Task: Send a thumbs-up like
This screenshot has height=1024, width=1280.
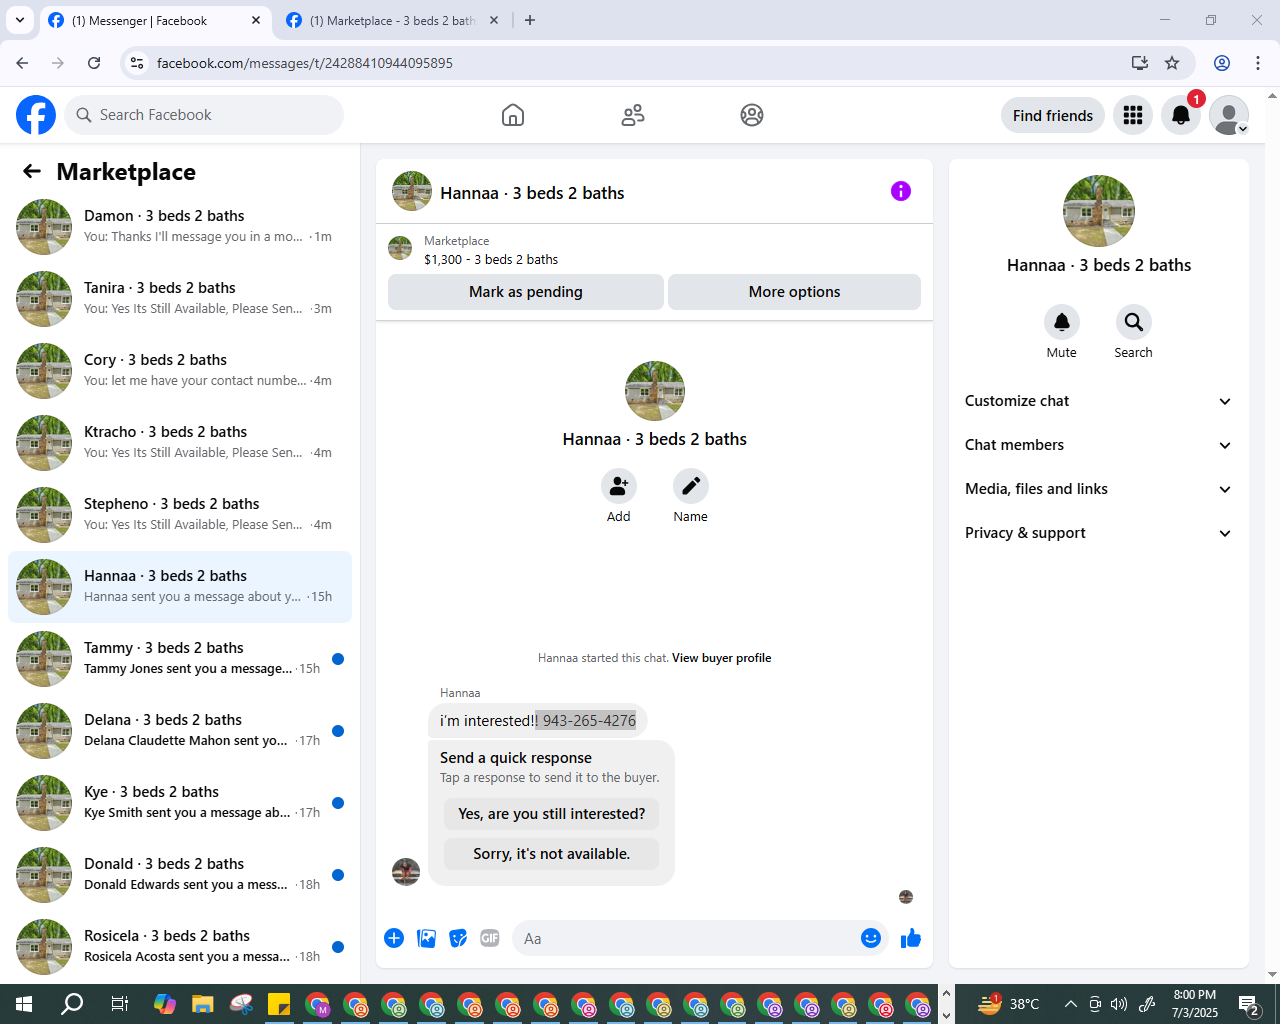Action: (911, 938)
